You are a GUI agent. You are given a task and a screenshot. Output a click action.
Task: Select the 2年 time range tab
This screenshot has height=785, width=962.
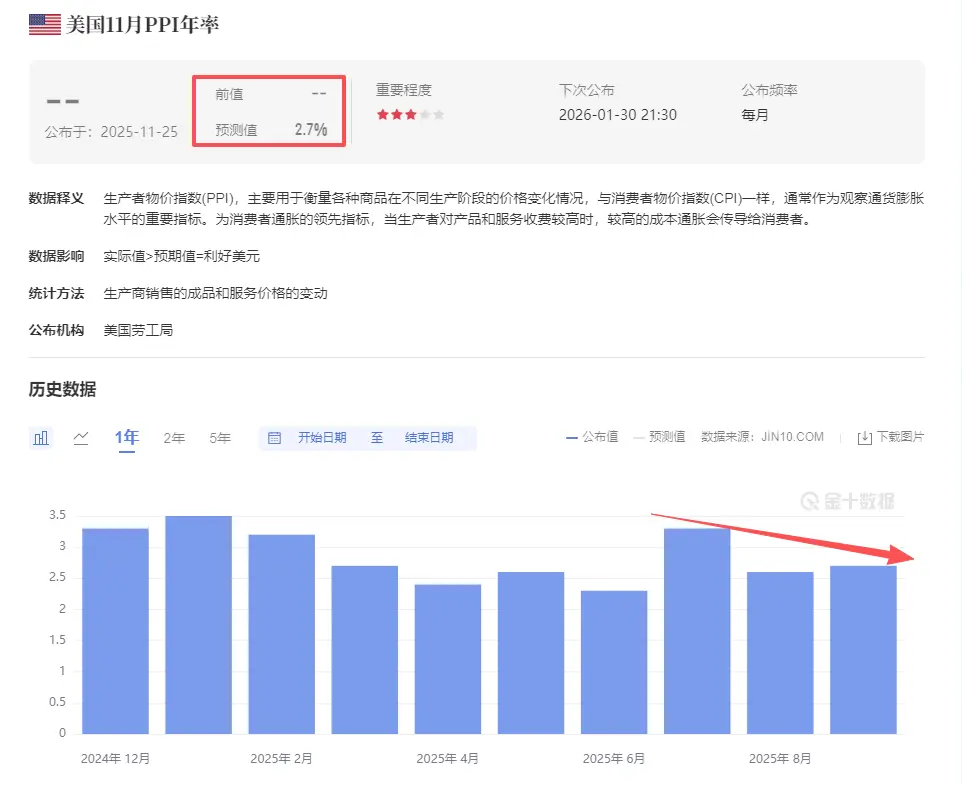click(174, 438)
